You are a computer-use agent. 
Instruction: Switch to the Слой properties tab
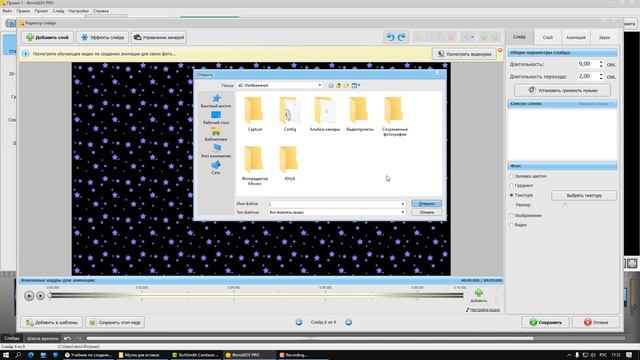point(547,38)
